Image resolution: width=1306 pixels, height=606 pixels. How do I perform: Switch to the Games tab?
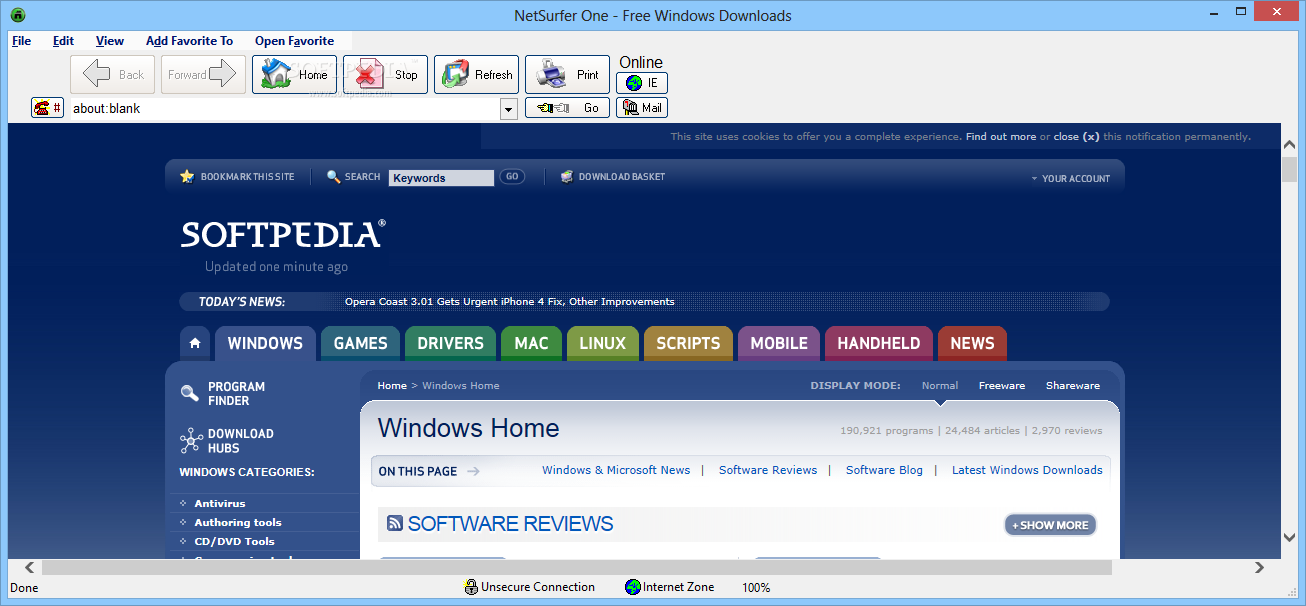click(x=361, y=343)
